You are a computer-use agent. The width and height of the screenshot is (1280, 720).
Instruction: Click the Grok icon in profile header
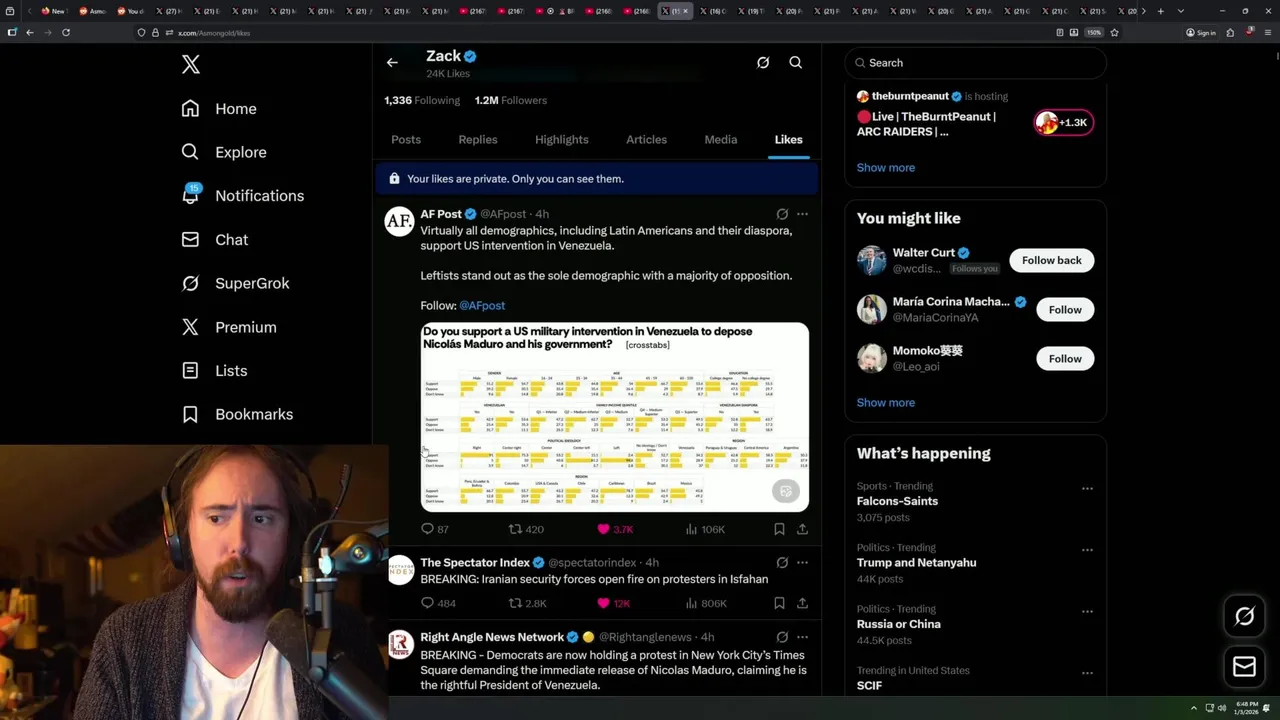pos(763,62)
